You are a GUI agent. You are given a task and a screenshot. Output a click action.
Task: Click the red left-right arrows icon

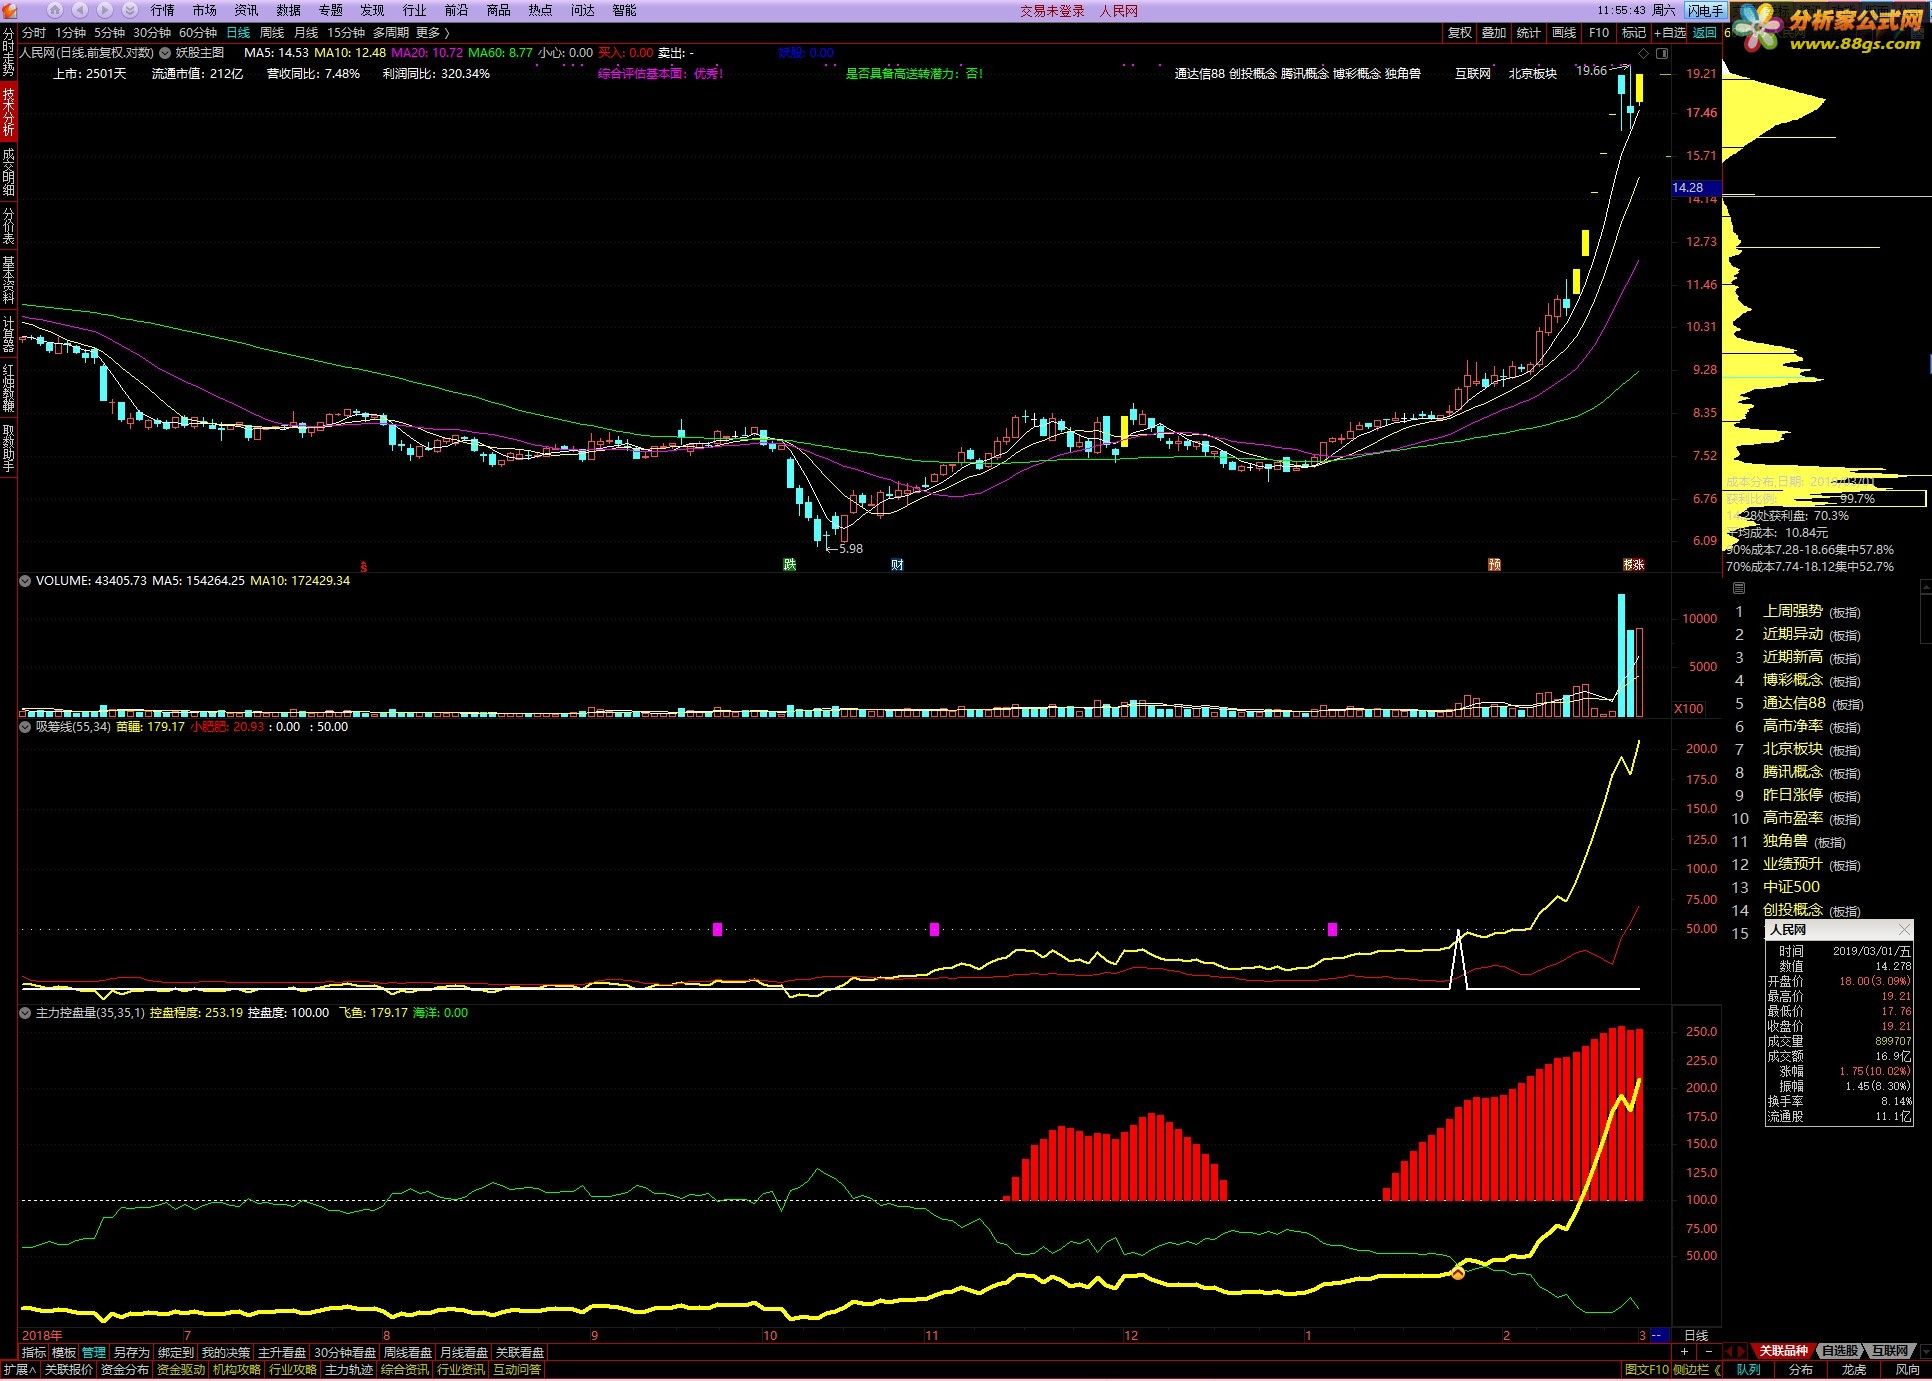tap(1735, 1351)
